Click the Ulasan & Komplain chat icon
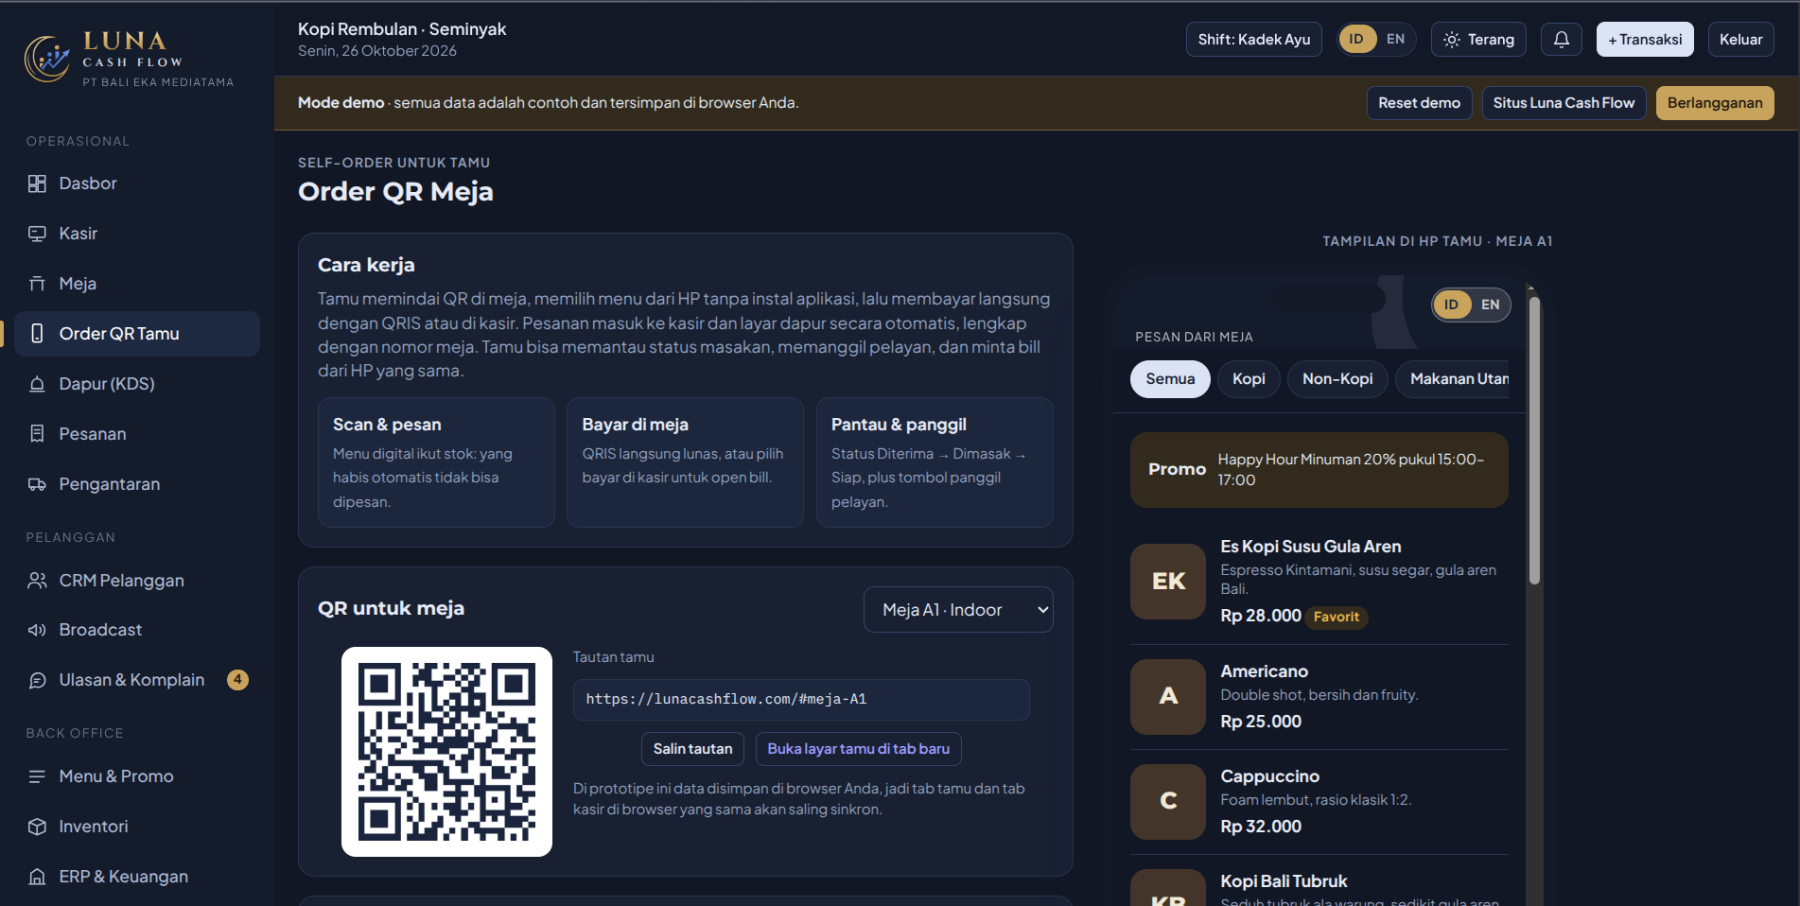The height and width of the screenshot is (906, 1800). (37, 680)
